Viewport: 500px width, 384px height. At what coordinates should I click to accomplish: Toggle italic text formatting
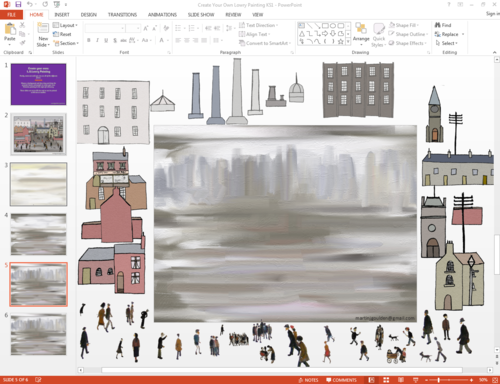tap(97, 40)
